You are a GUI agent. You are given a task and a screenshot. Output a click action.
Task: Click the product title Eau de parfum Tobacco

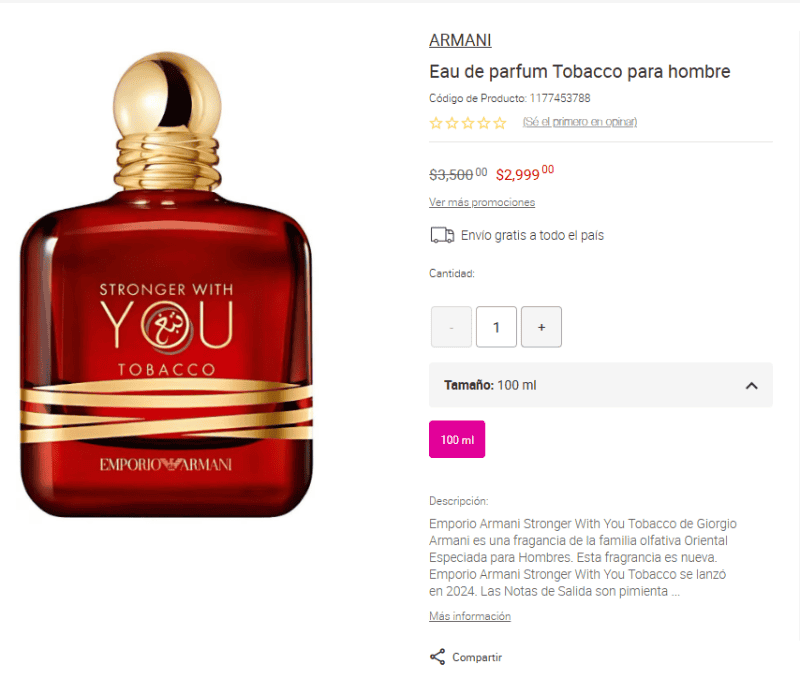coord(580,71)
